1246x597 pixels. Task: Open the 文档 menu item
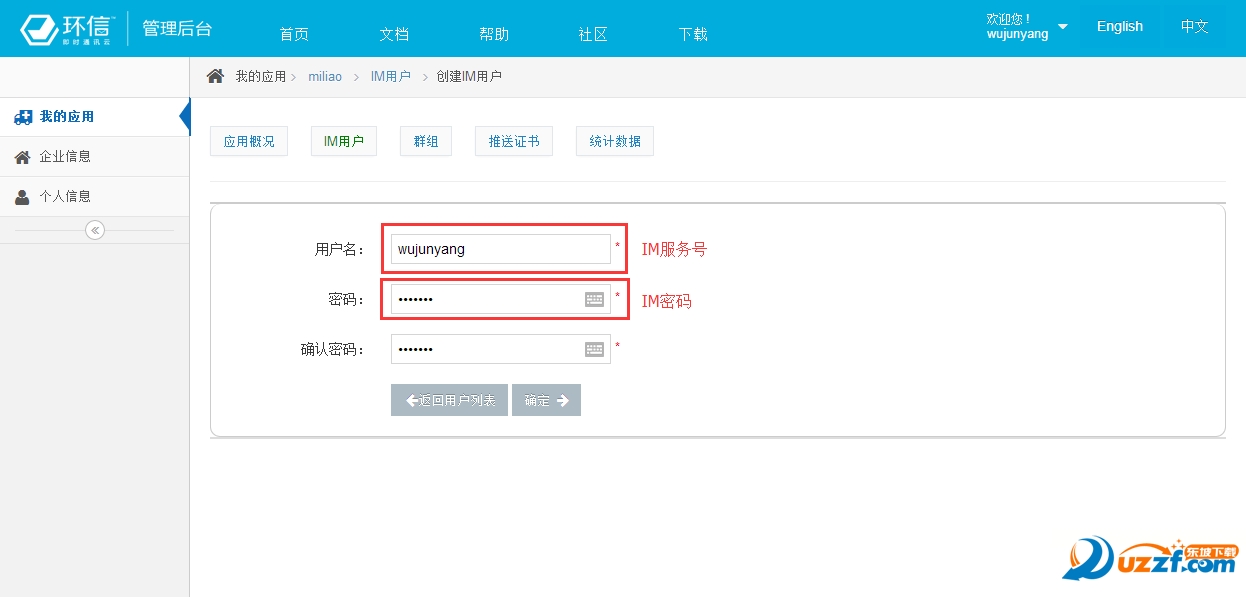coord(394,34)
